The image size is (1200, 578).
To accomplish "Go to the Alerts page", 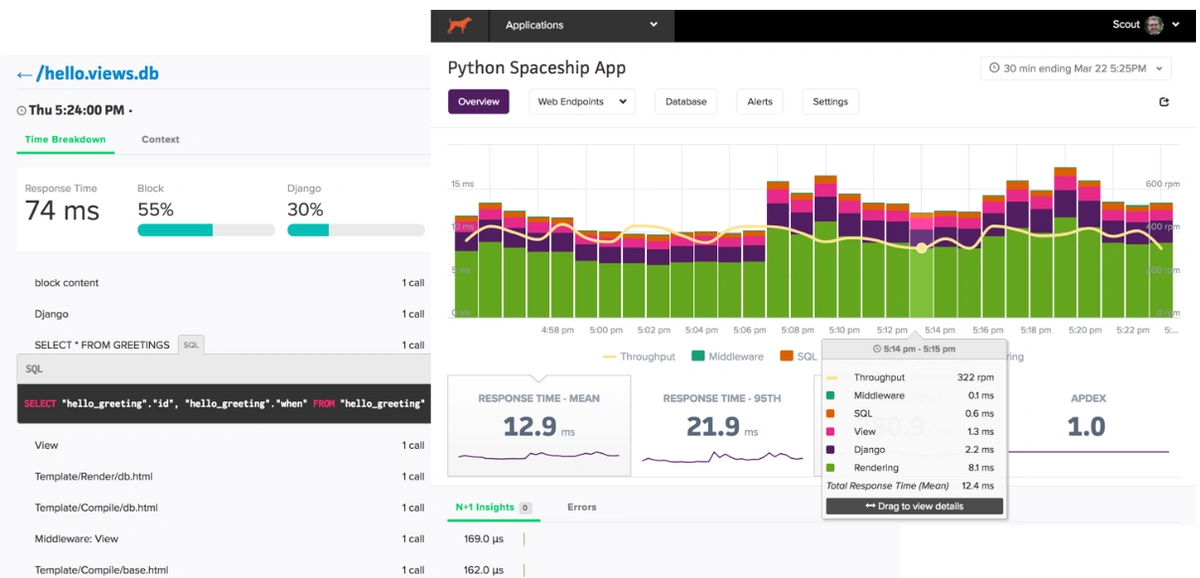I will [x=760, y=102].
